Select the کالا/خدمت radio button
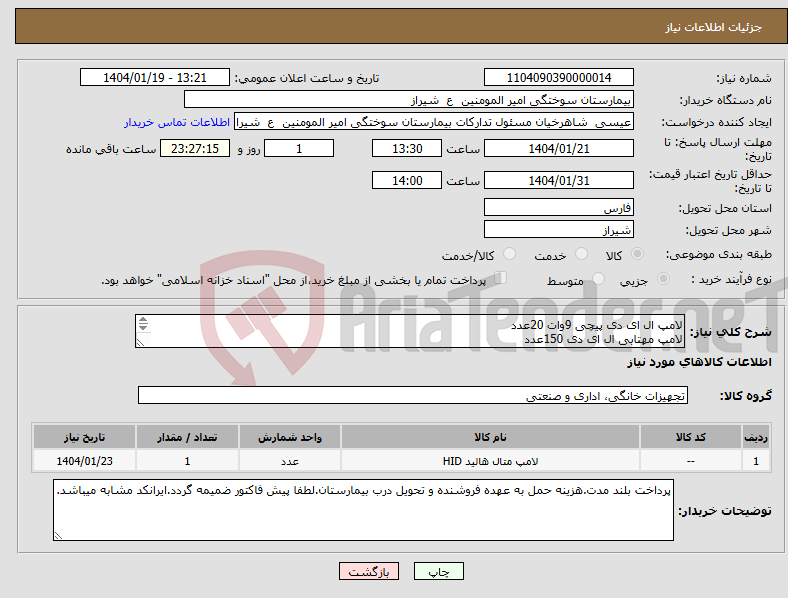 (510, 254)
